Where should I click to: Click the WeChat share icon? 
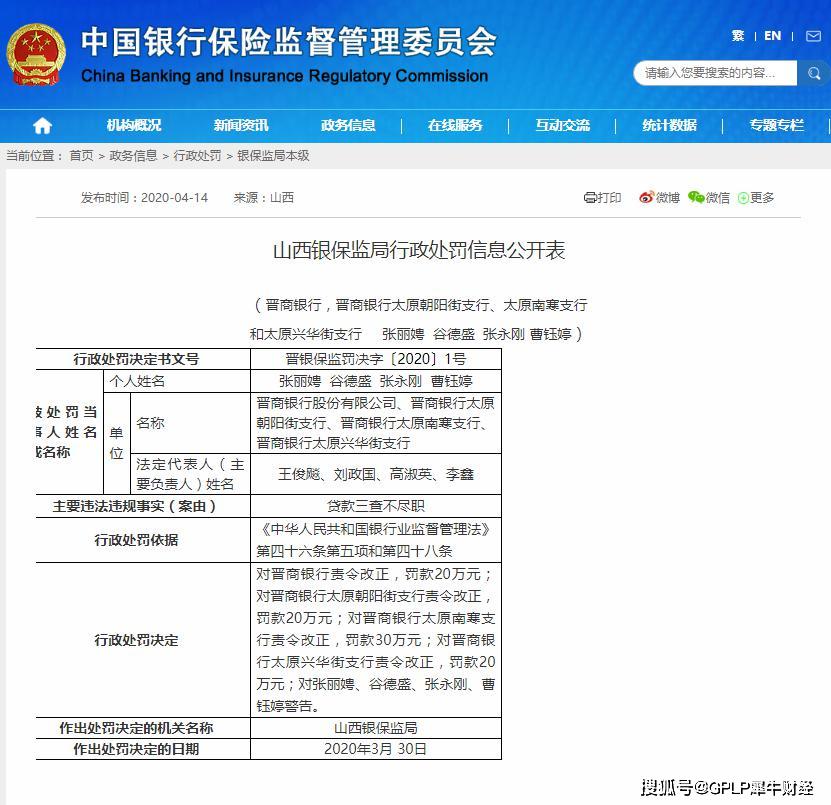[x=696, y=197]
